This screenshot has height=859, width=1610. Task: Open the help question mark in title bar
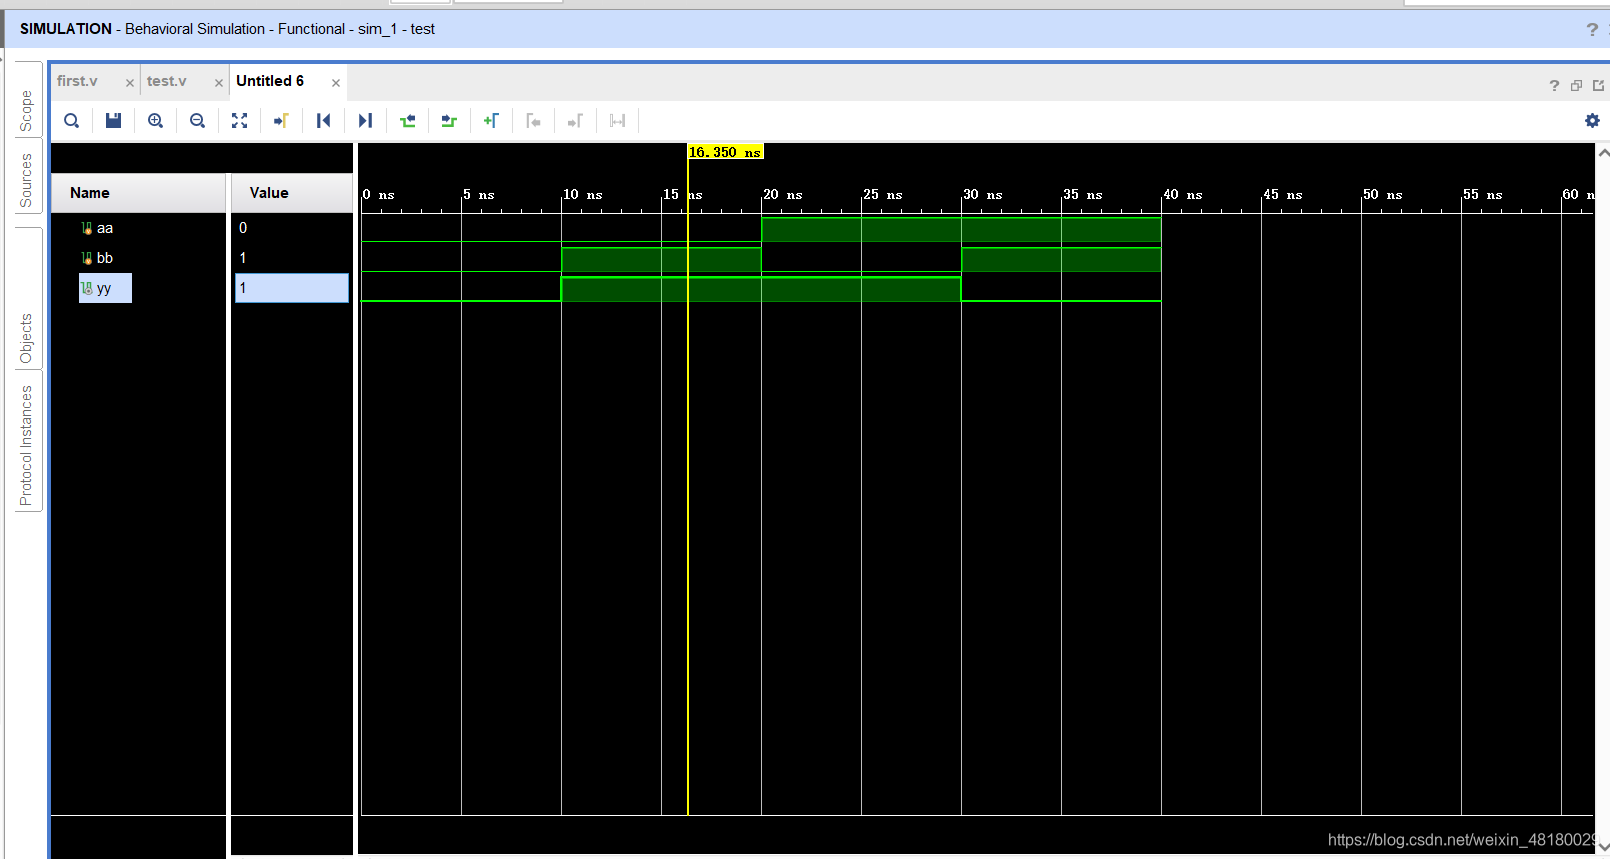(1592, 30)
